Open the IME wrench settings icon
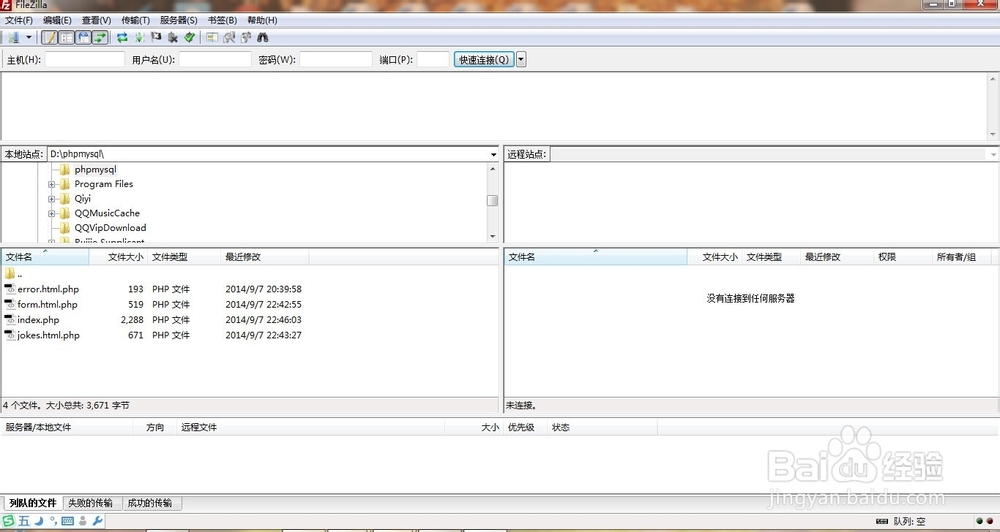1000x532 pixels. point(98,521)
